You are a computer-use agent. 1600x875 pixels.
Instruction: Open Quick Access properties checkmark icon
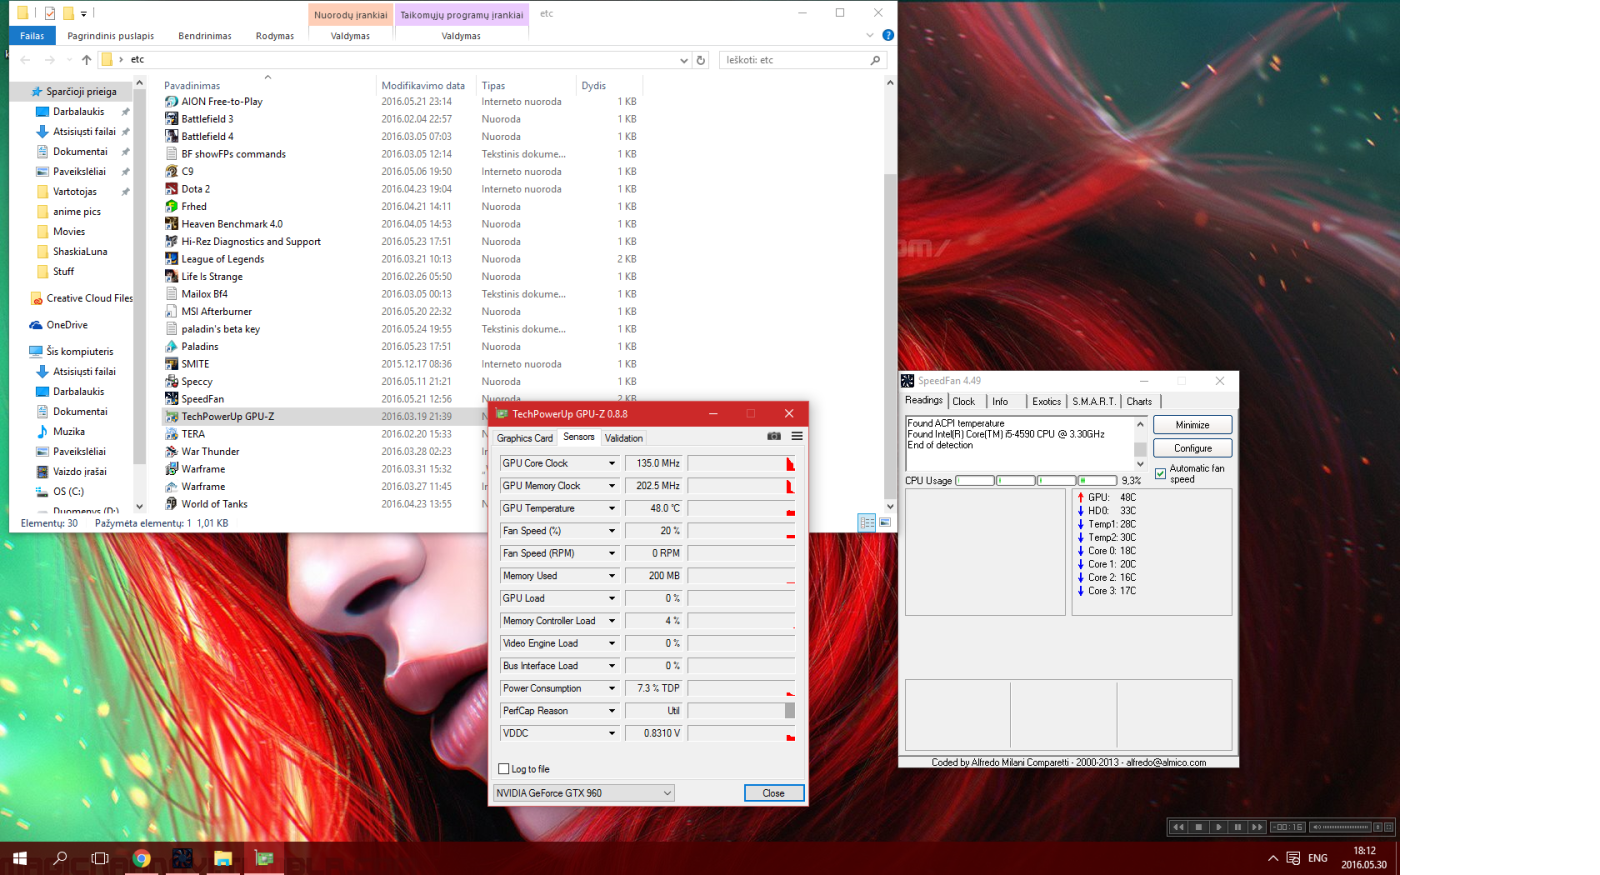(49, 13)
